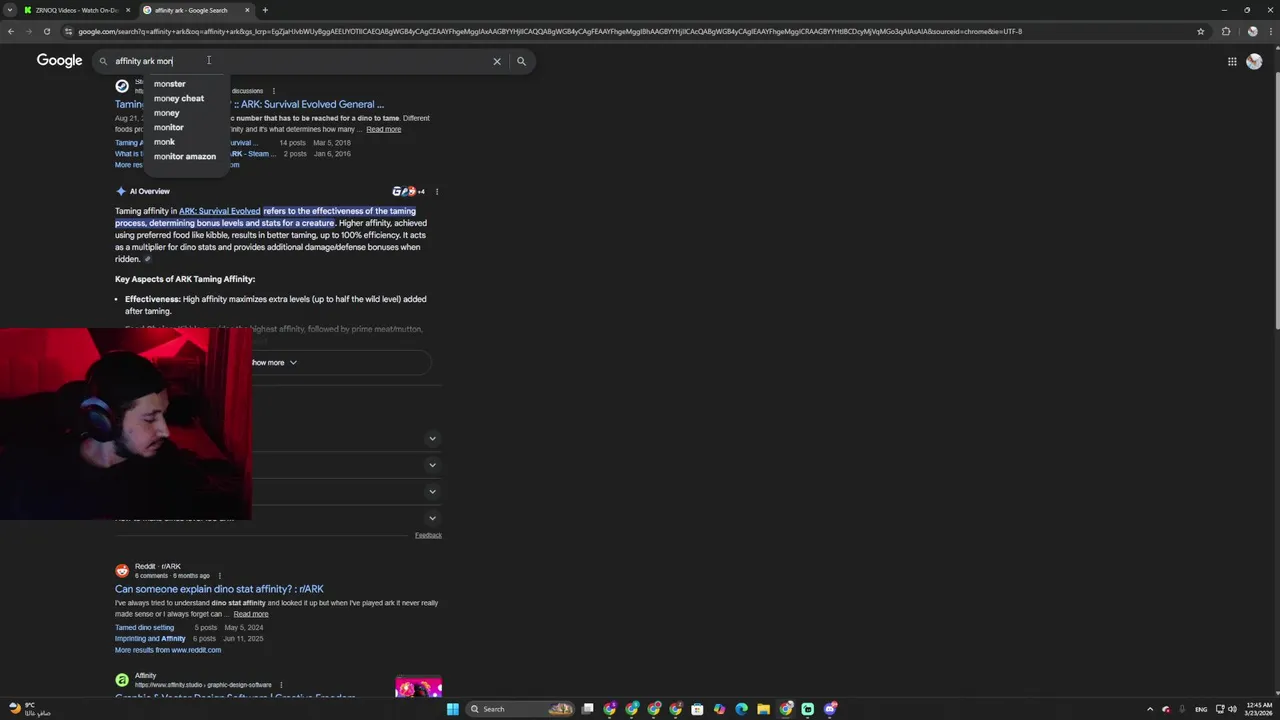Open three-dot menu on Affinity studio result
This screenshot has width=1280, height=720.
pos(280,685)
